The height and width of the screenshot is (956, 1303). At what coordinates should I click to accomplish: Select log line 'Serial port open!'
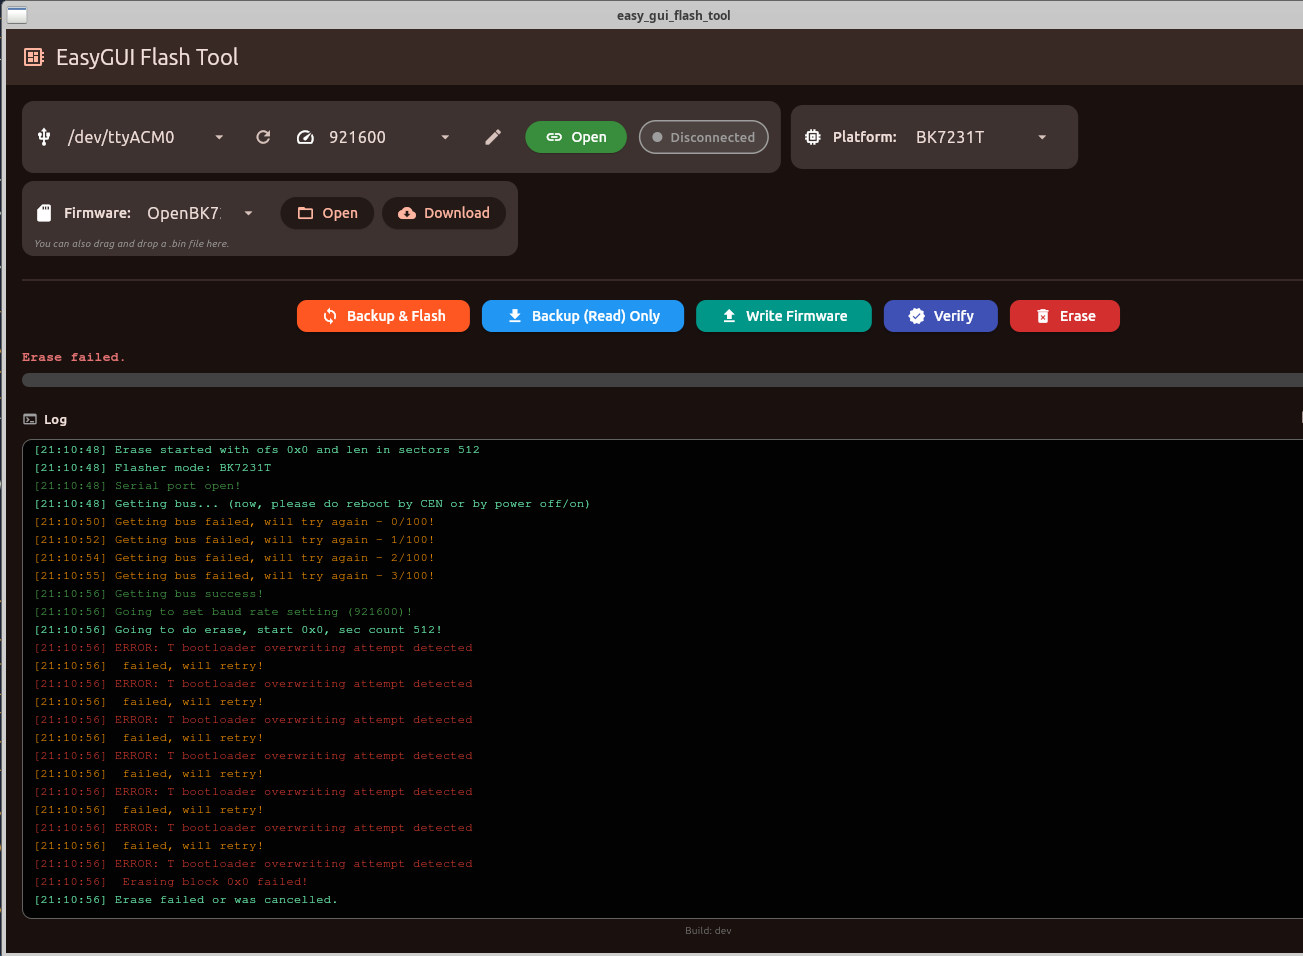[x=138, y=486]
